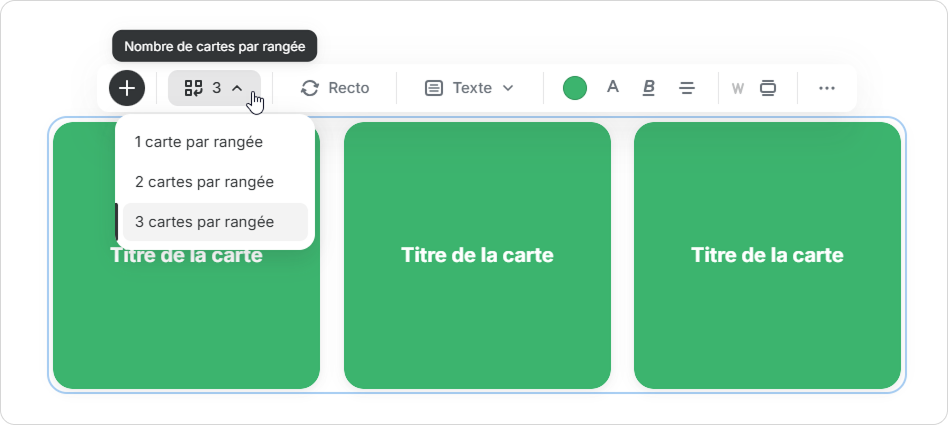948x425 pixels.
Task: Click the underlined B bold formatting icon
Action: tap(648, 88)
